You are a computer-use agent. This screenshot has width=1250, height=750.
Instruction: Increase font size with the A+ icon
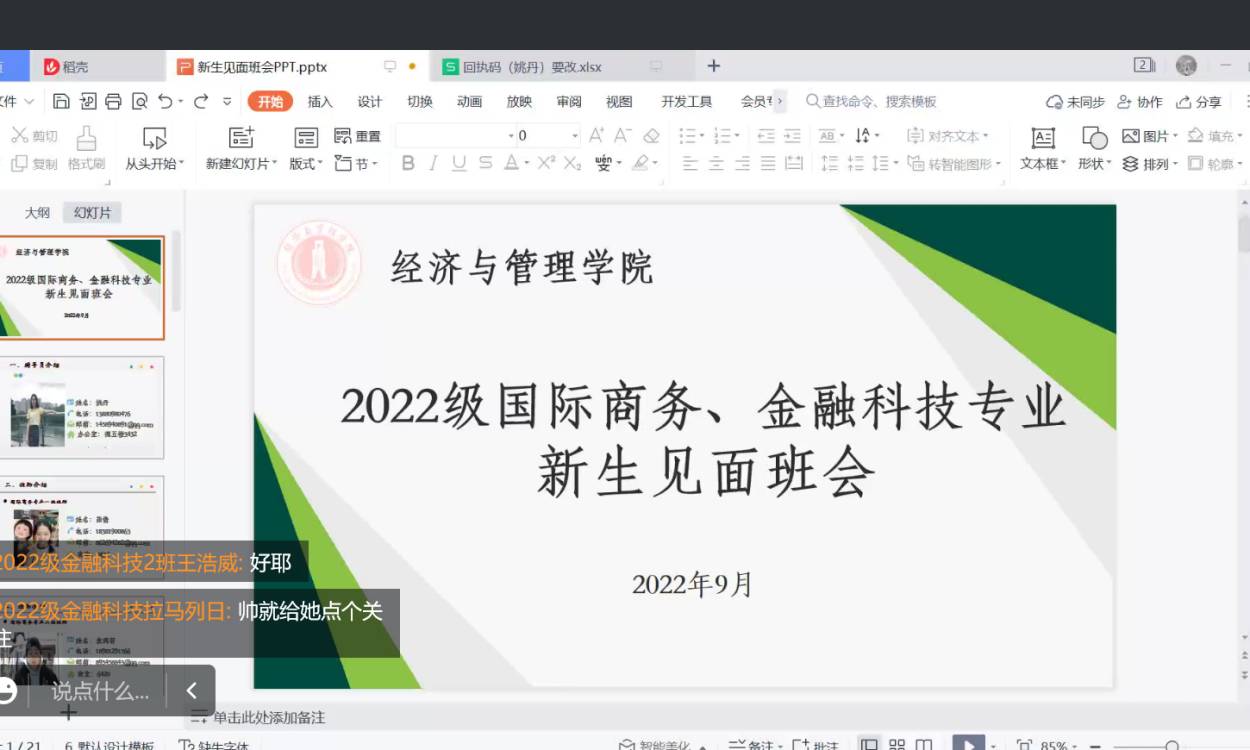click(597, 135)
